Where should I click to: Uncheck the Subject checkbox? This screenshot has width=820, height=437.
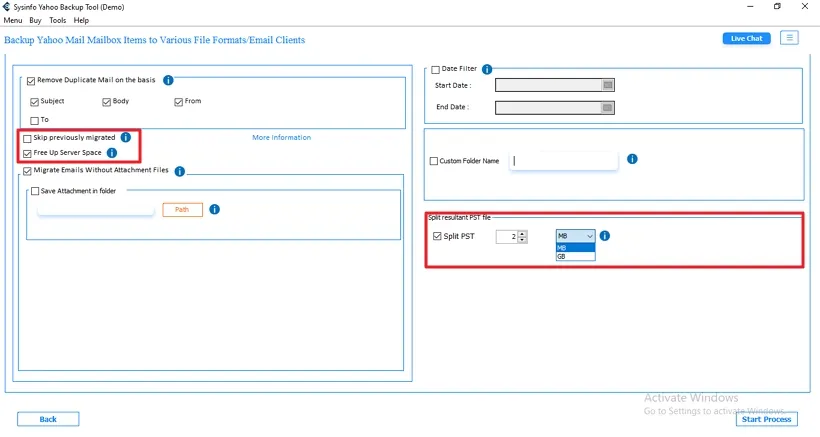pos(35,101)
